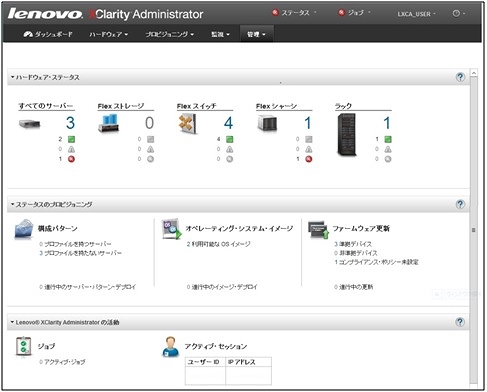487x392 pixels.
Task: Click the 構成パターン configuration pattern icon
Action: coord(24,229)
